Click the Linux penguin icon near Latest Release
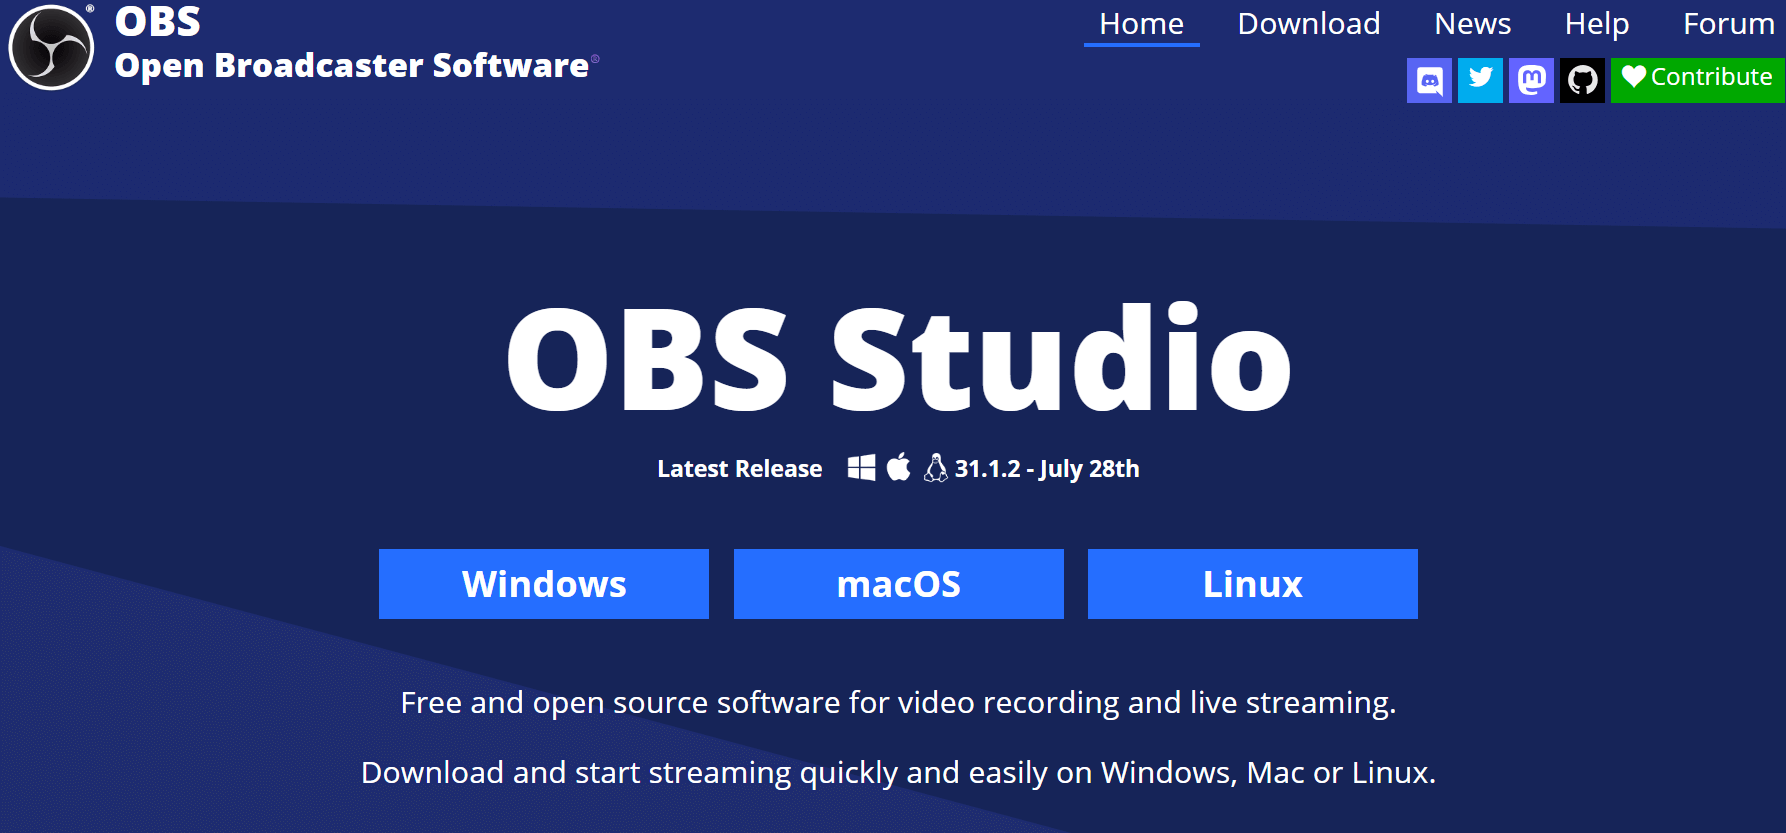Screen dimensions: 1786x833 [x=936, y=467]
